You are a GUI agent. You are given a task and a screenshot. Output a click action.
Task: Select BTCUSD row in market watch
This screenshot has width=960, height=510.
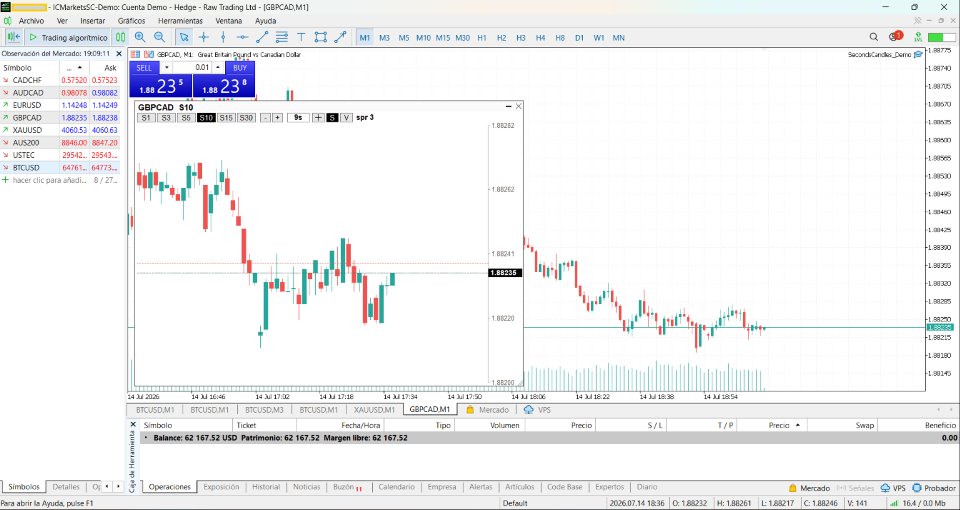60,167
